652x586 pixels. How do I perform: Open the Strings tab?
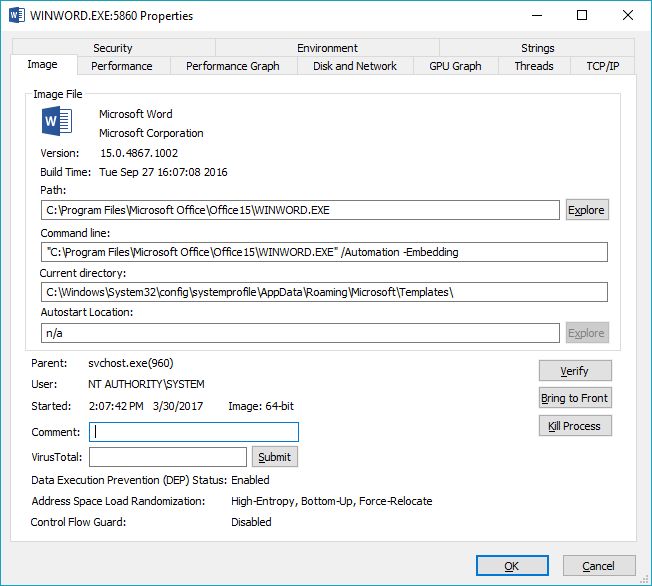point(537,48)
